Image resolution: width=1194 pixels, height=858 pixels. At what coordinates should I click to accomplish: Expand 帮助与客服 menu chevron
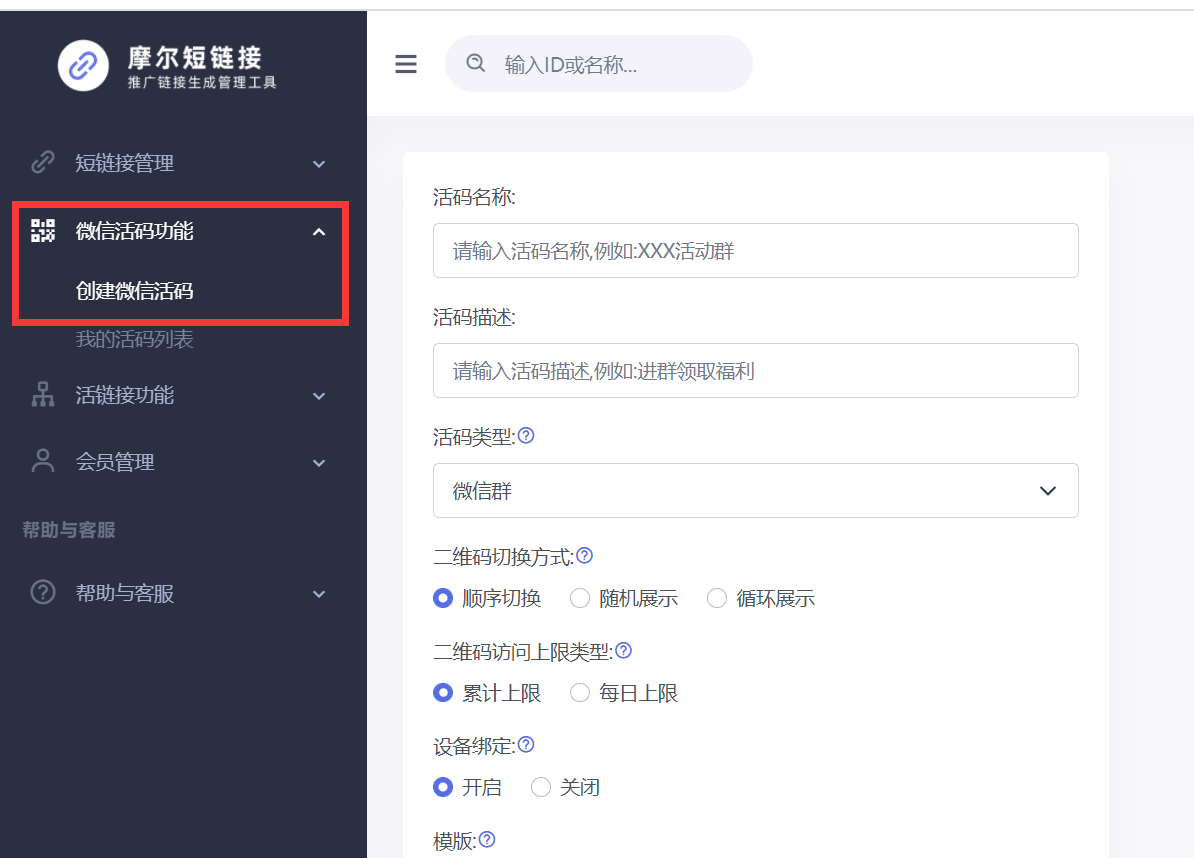coord(319,594)
